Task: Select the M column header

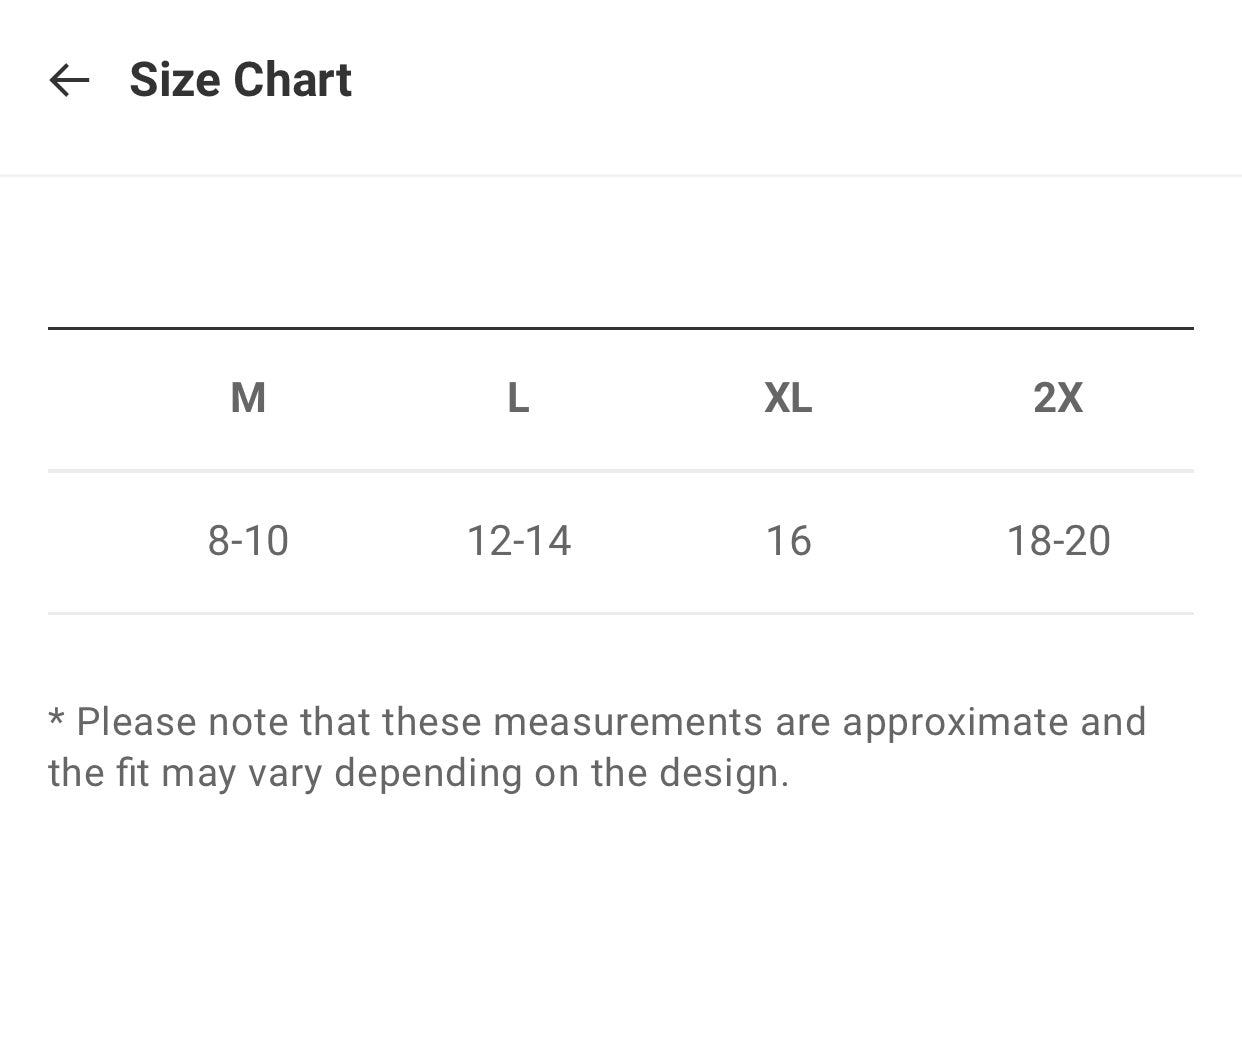Action: (x=247, y=397)
